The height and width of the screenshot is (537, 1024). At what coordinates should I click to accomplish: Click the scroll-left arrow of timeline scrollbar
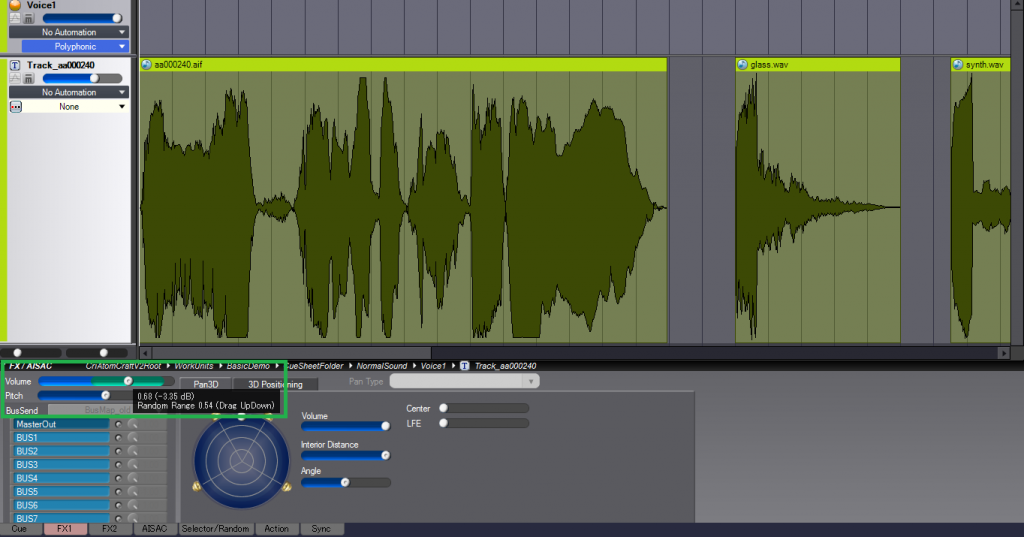(146, 353)
